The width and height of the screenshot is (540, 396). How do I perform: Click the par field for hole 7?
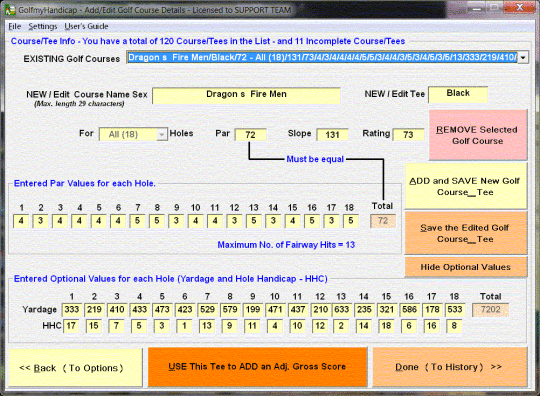pyautogui.click(x=137, y=221)
